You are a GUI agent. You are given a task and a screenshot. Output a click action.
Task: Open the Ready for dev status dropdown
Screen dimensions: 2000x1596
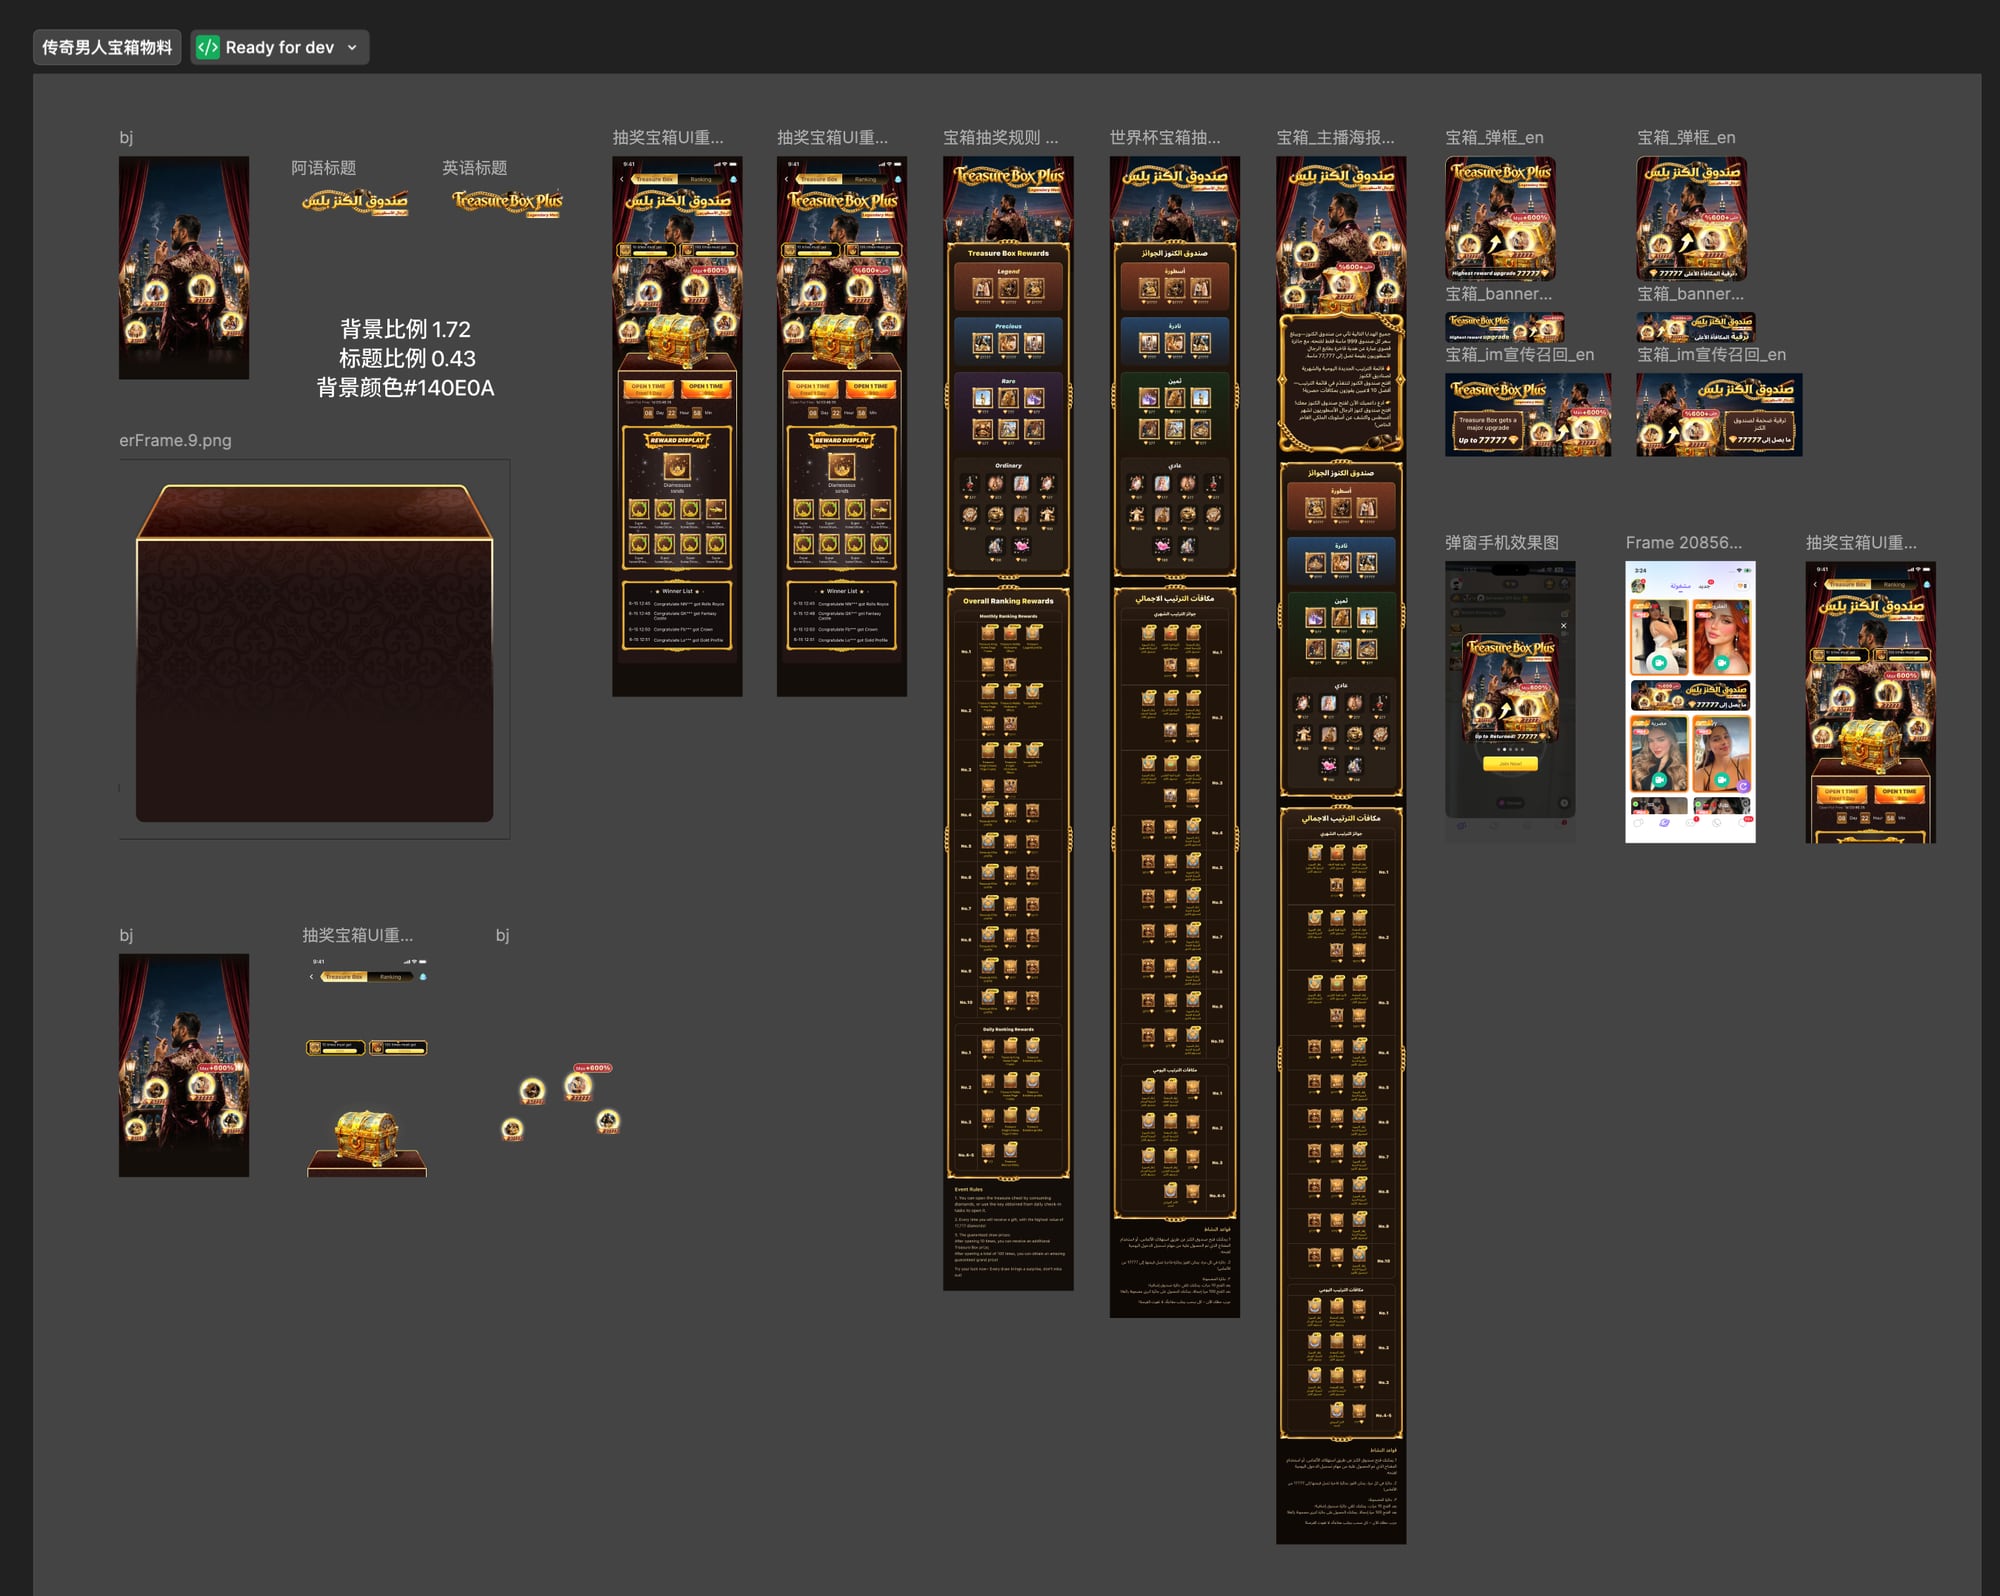[x=279, y=47]
